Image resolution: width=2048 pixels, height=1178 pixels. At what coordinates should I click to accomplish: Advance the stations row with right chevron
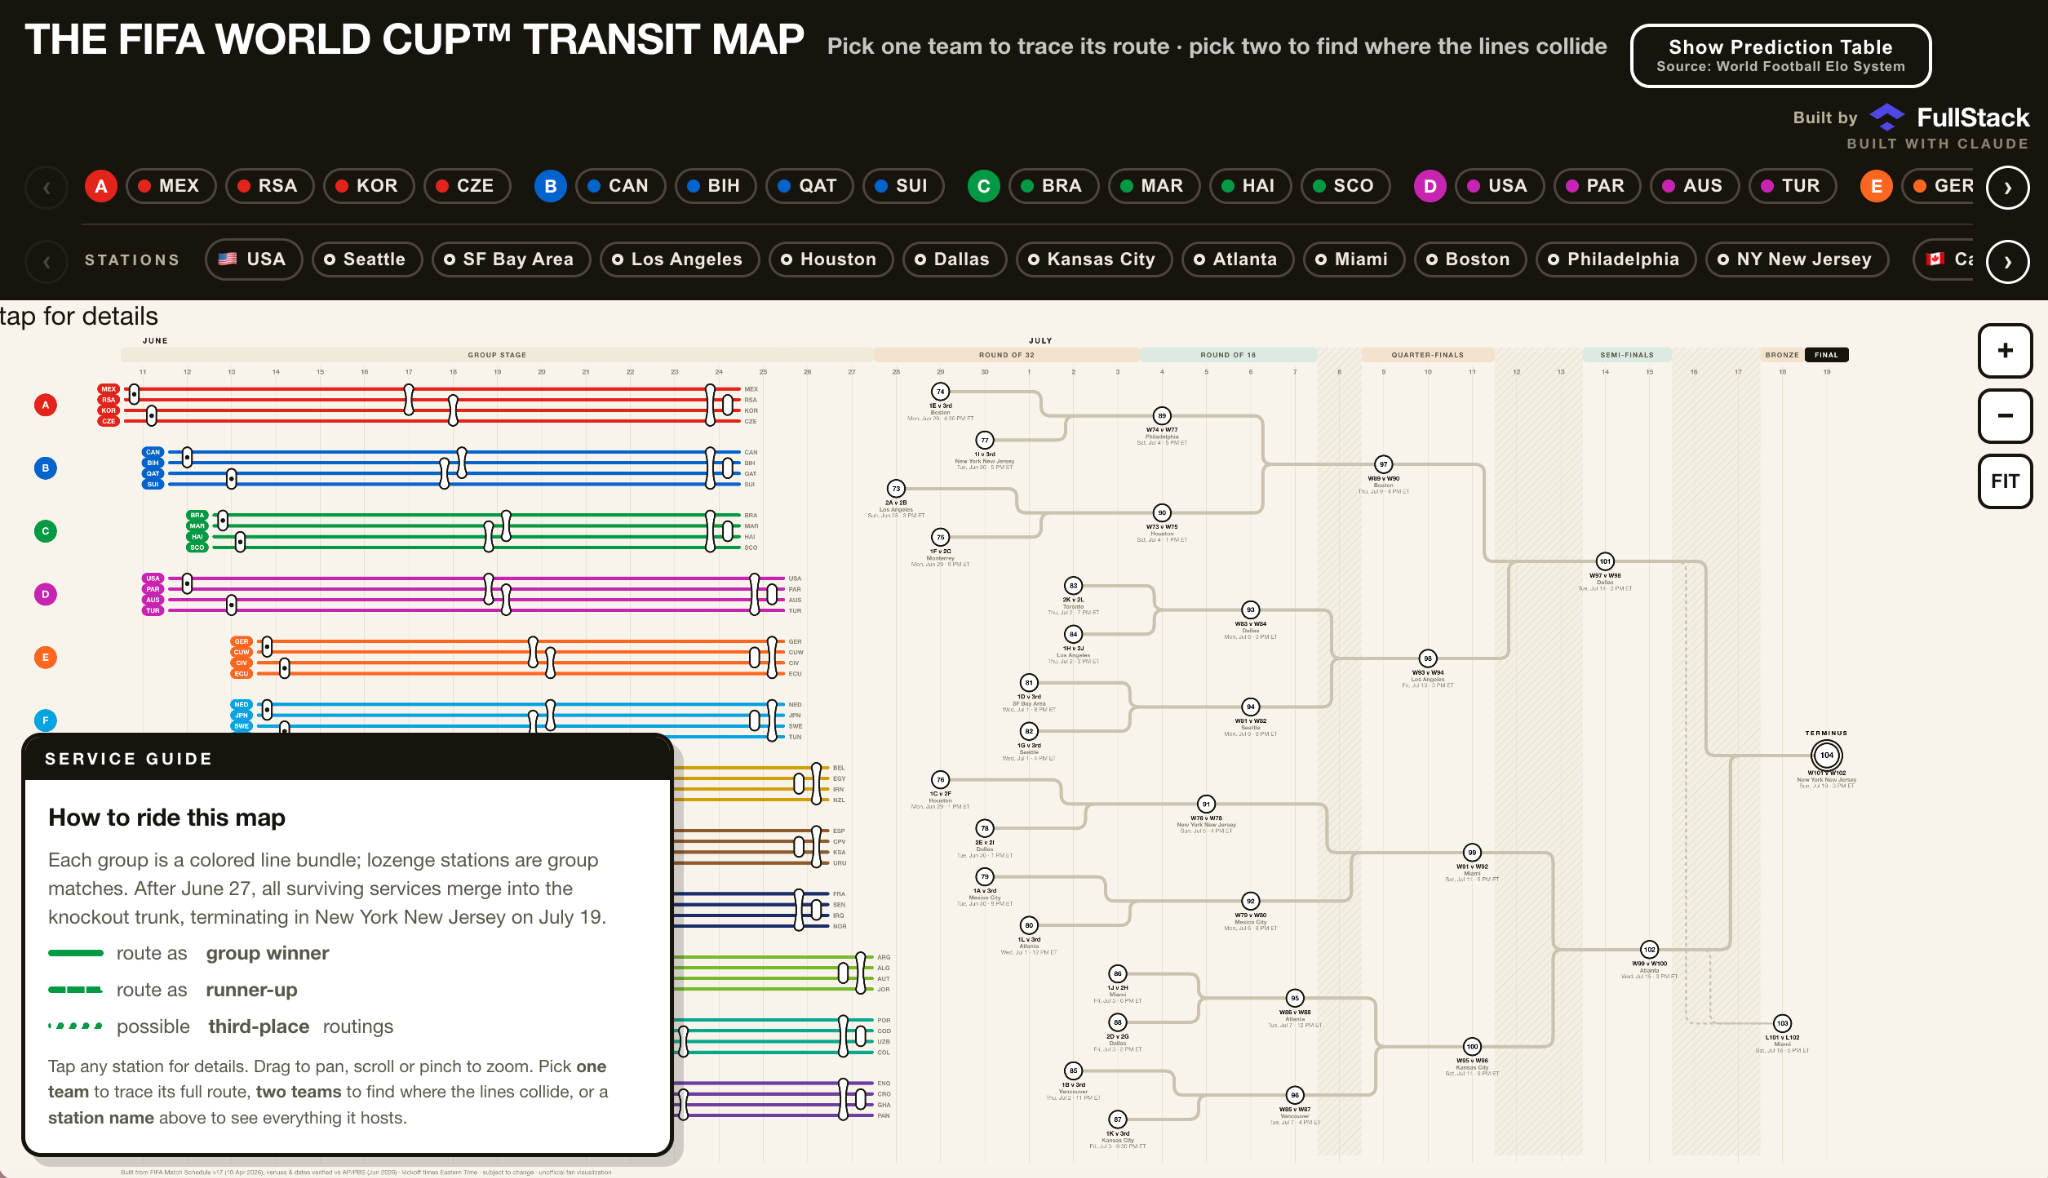pos(2008,262)
